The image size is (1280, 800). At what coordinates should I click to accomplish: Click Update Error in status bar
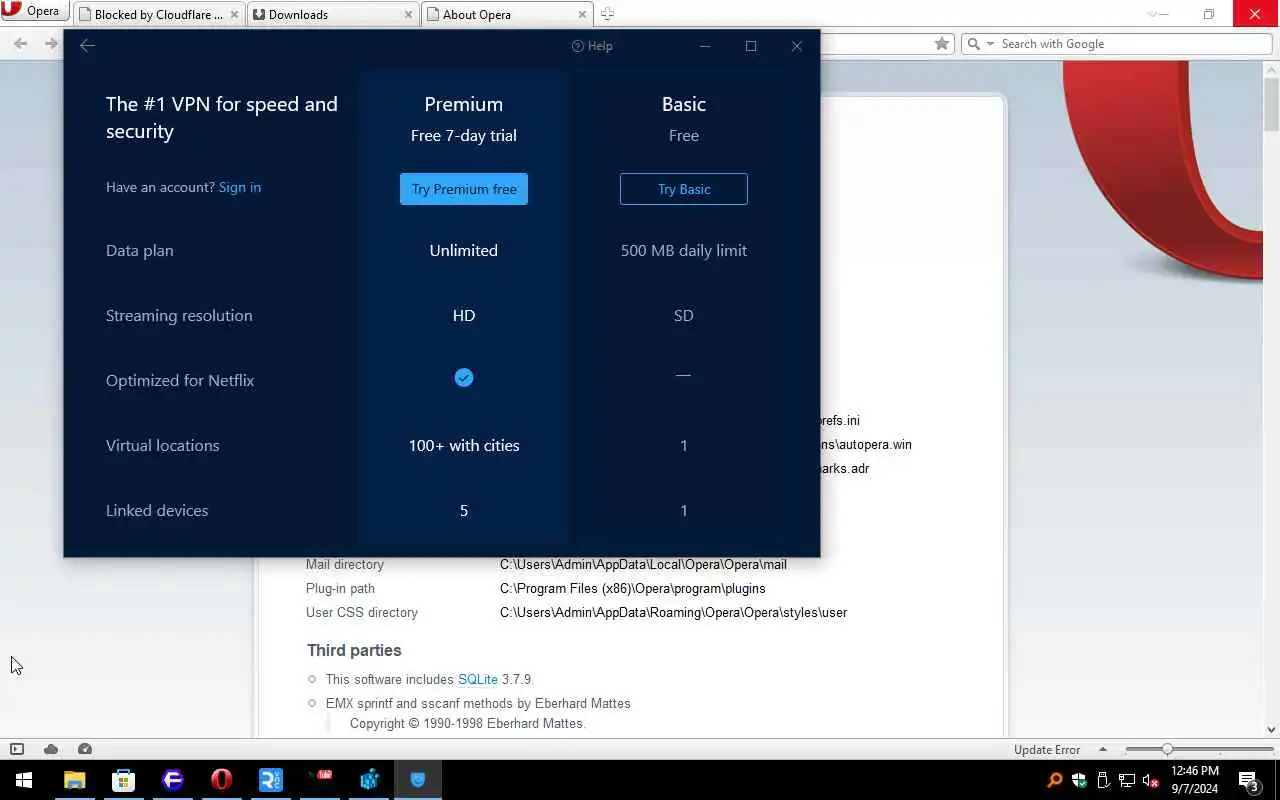1047,750
